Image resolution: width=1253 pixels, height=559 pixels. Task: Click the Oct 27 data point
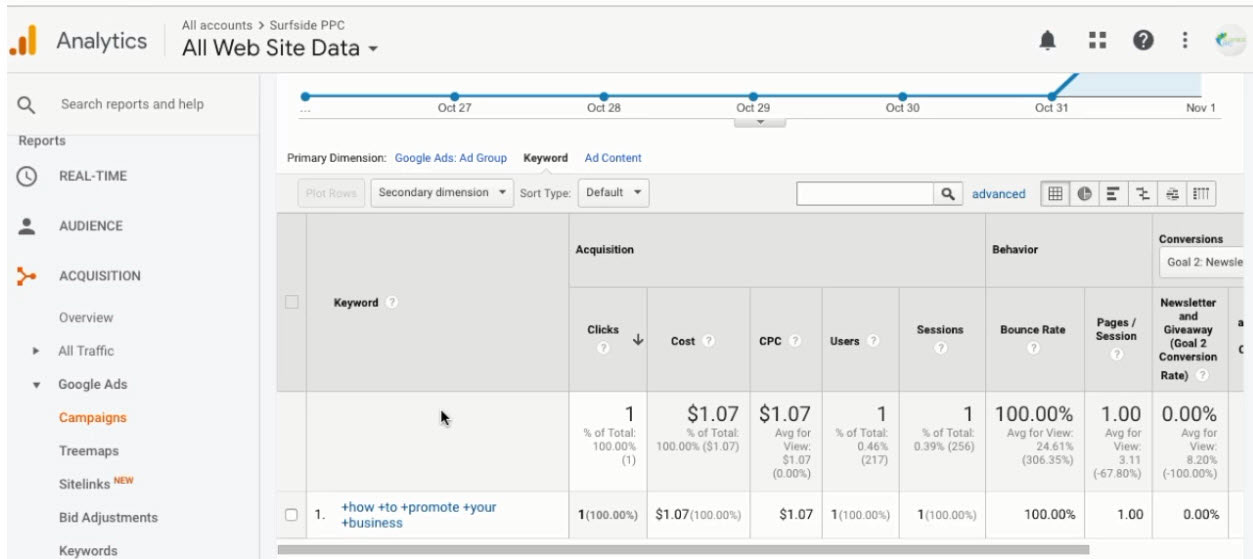tap(455, 96)
